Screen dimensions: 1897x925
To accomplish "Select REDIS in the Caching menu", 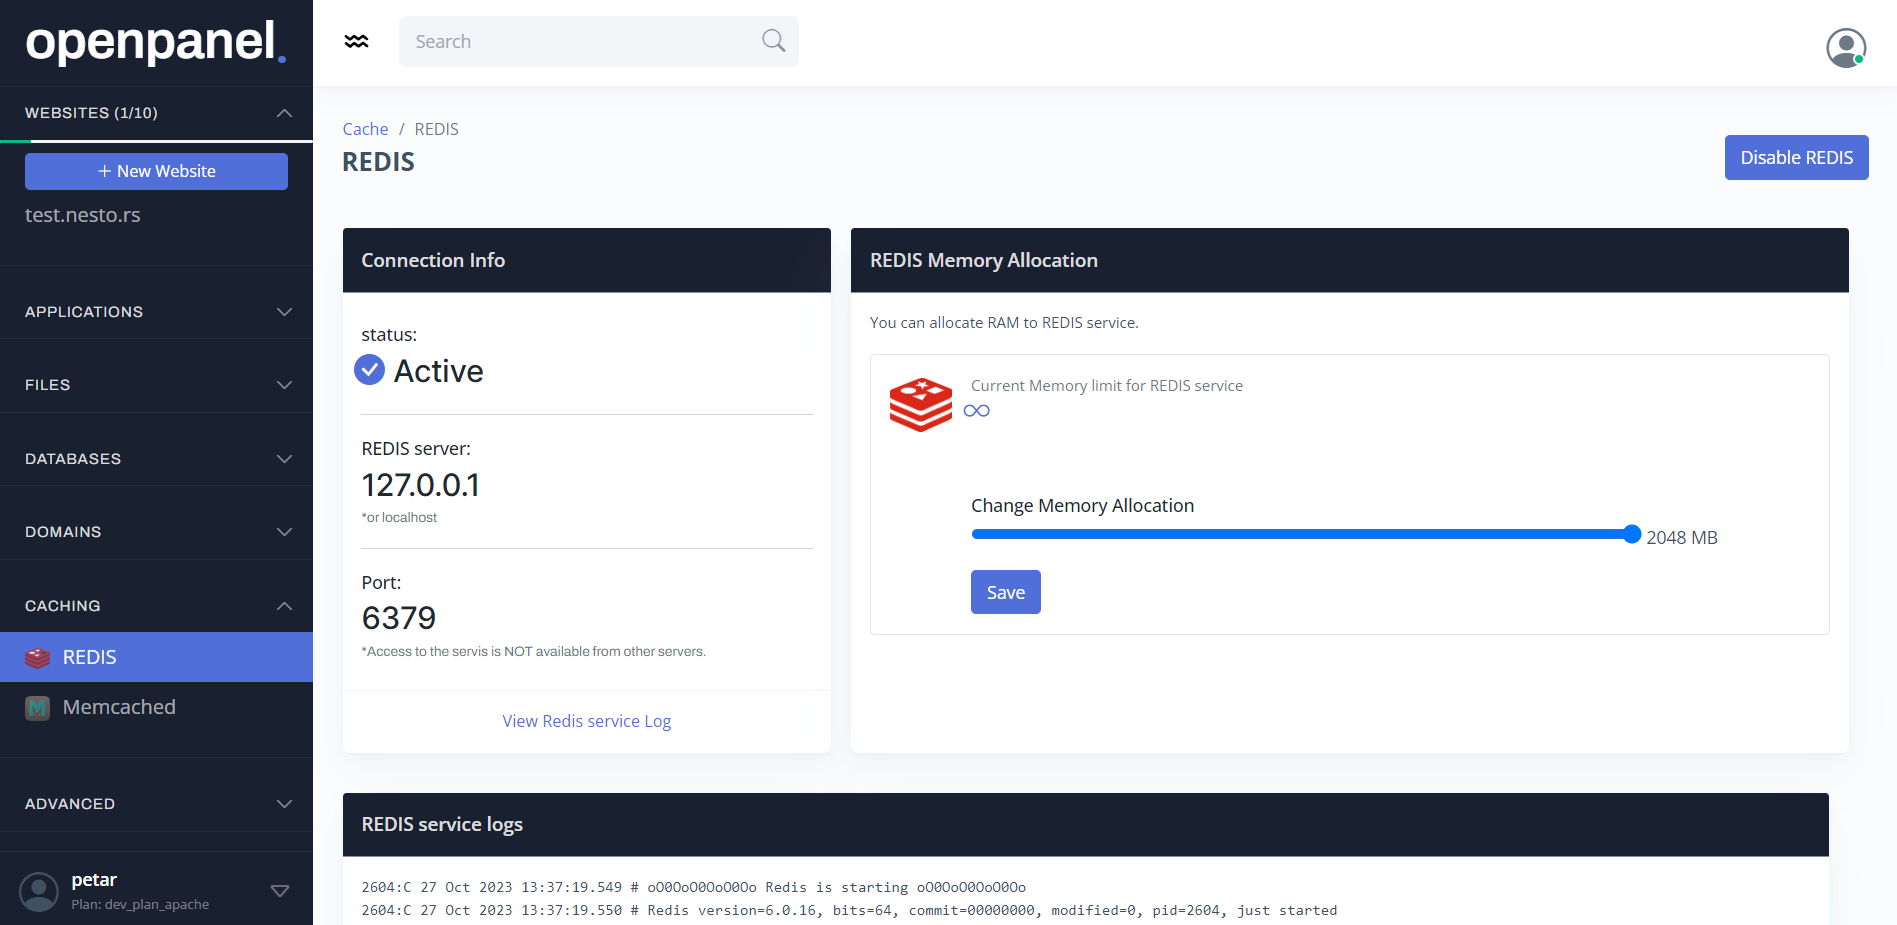I will (x=90, y=657).
